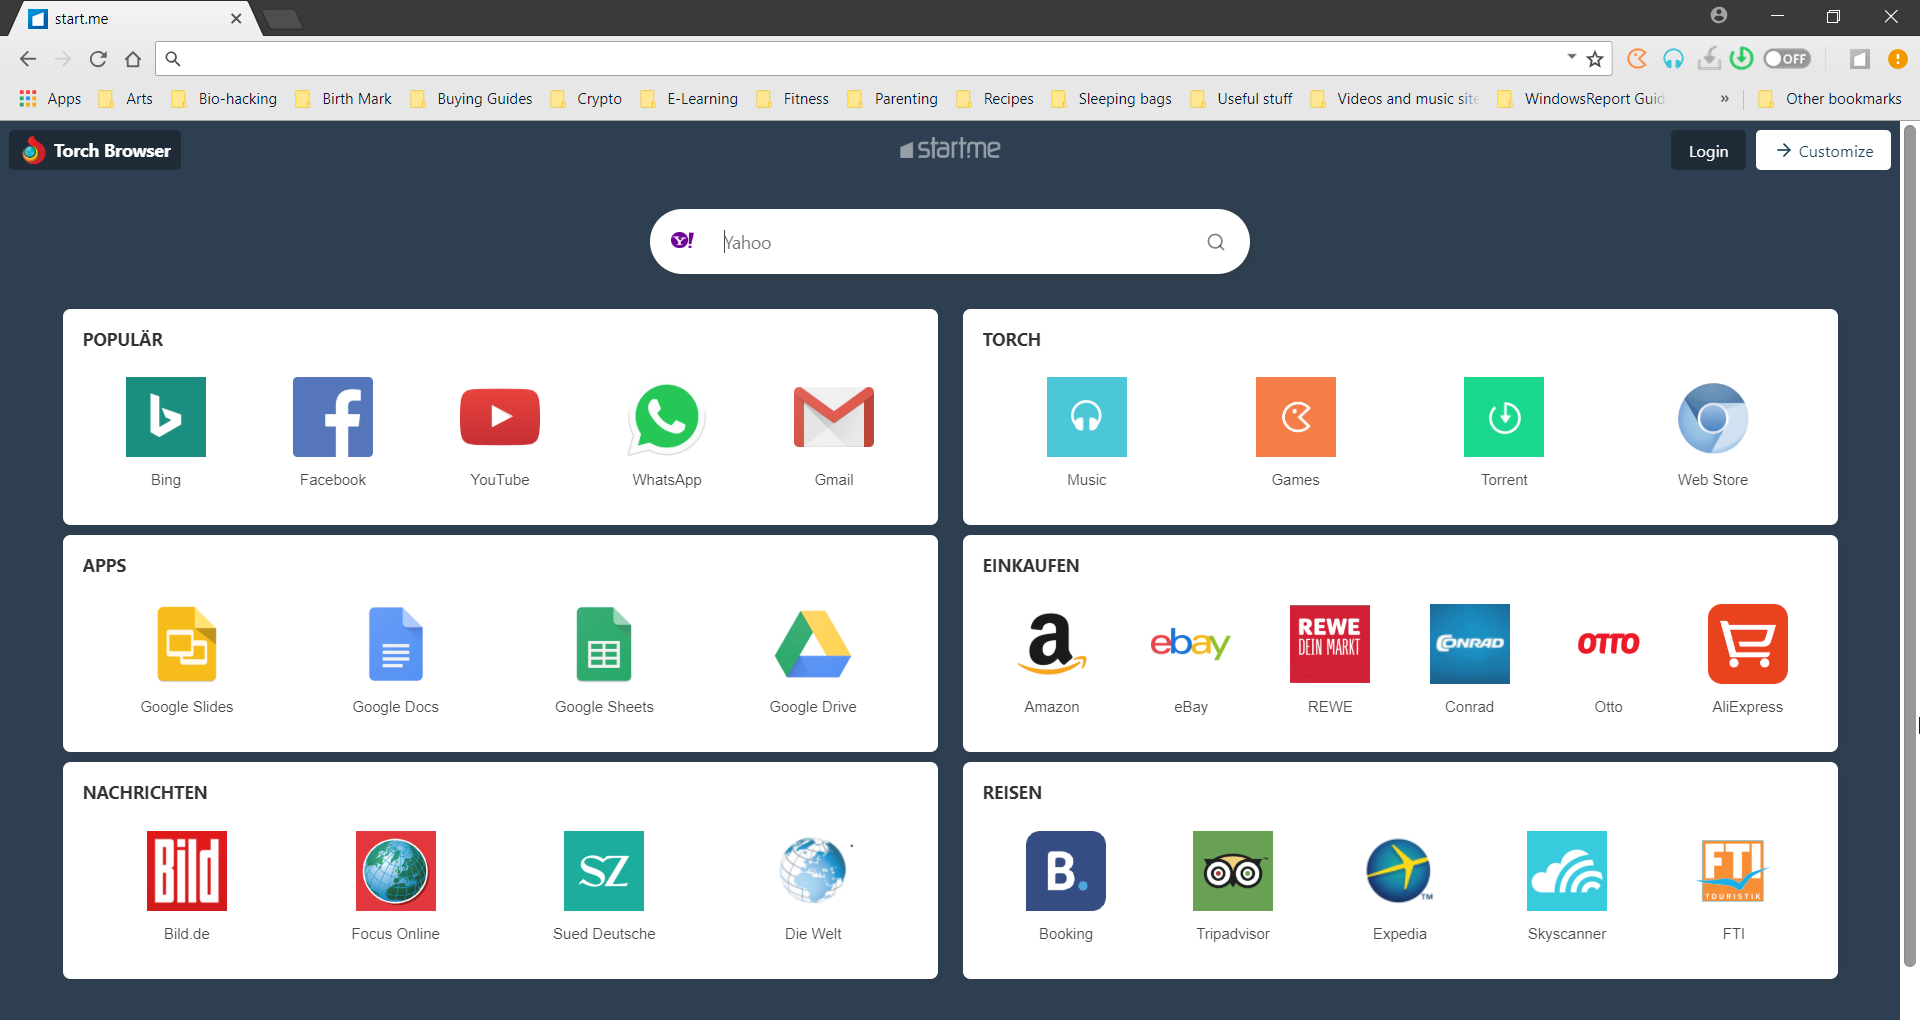
Task: Click the Login button
Action: 1708,151
